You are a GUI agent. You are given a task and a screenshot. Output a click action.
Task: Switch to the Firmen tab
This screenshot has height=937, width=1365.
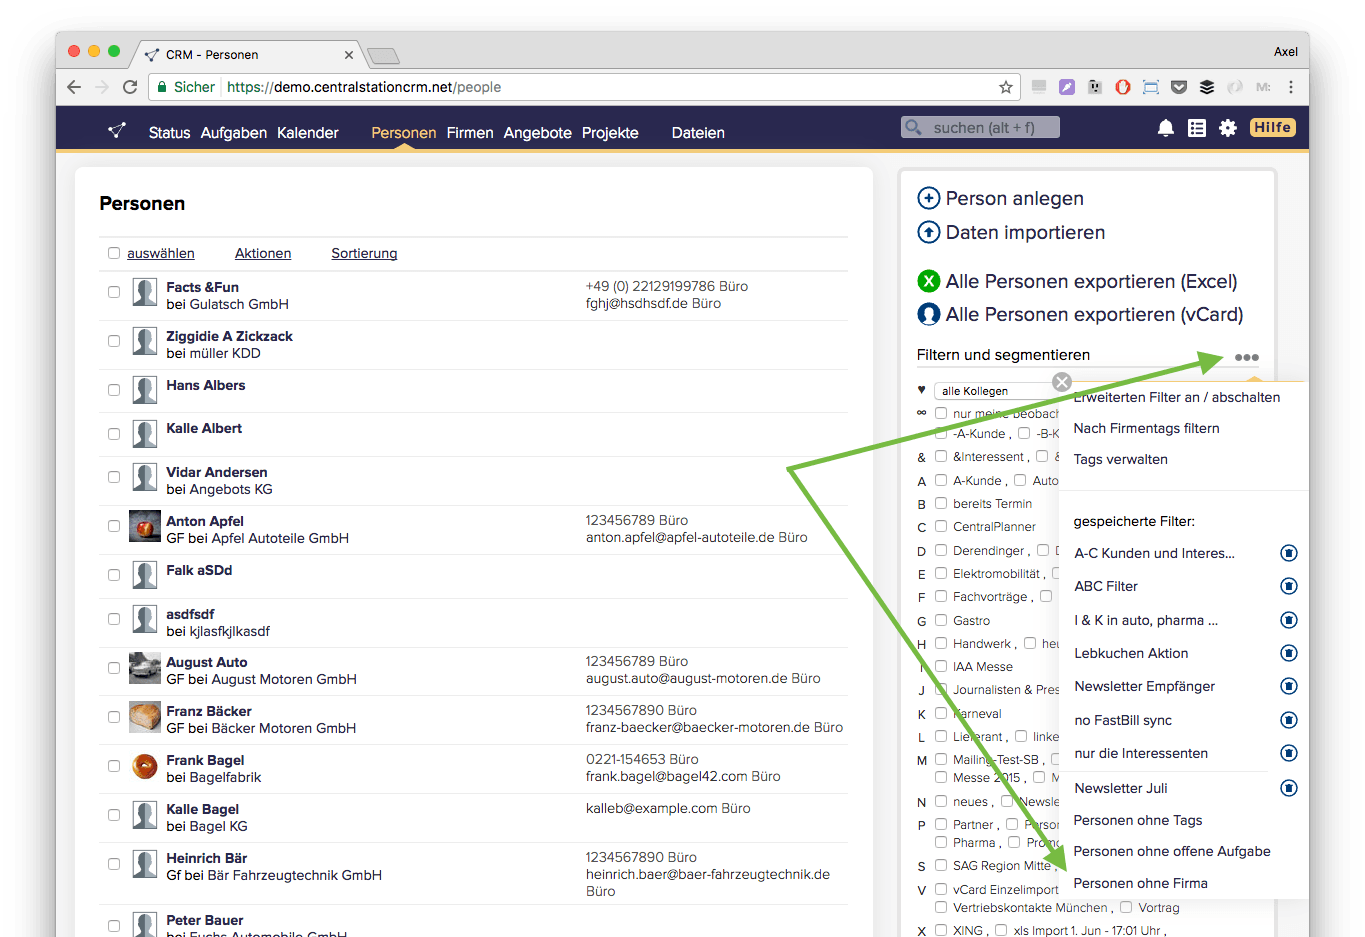pos(470,133)
